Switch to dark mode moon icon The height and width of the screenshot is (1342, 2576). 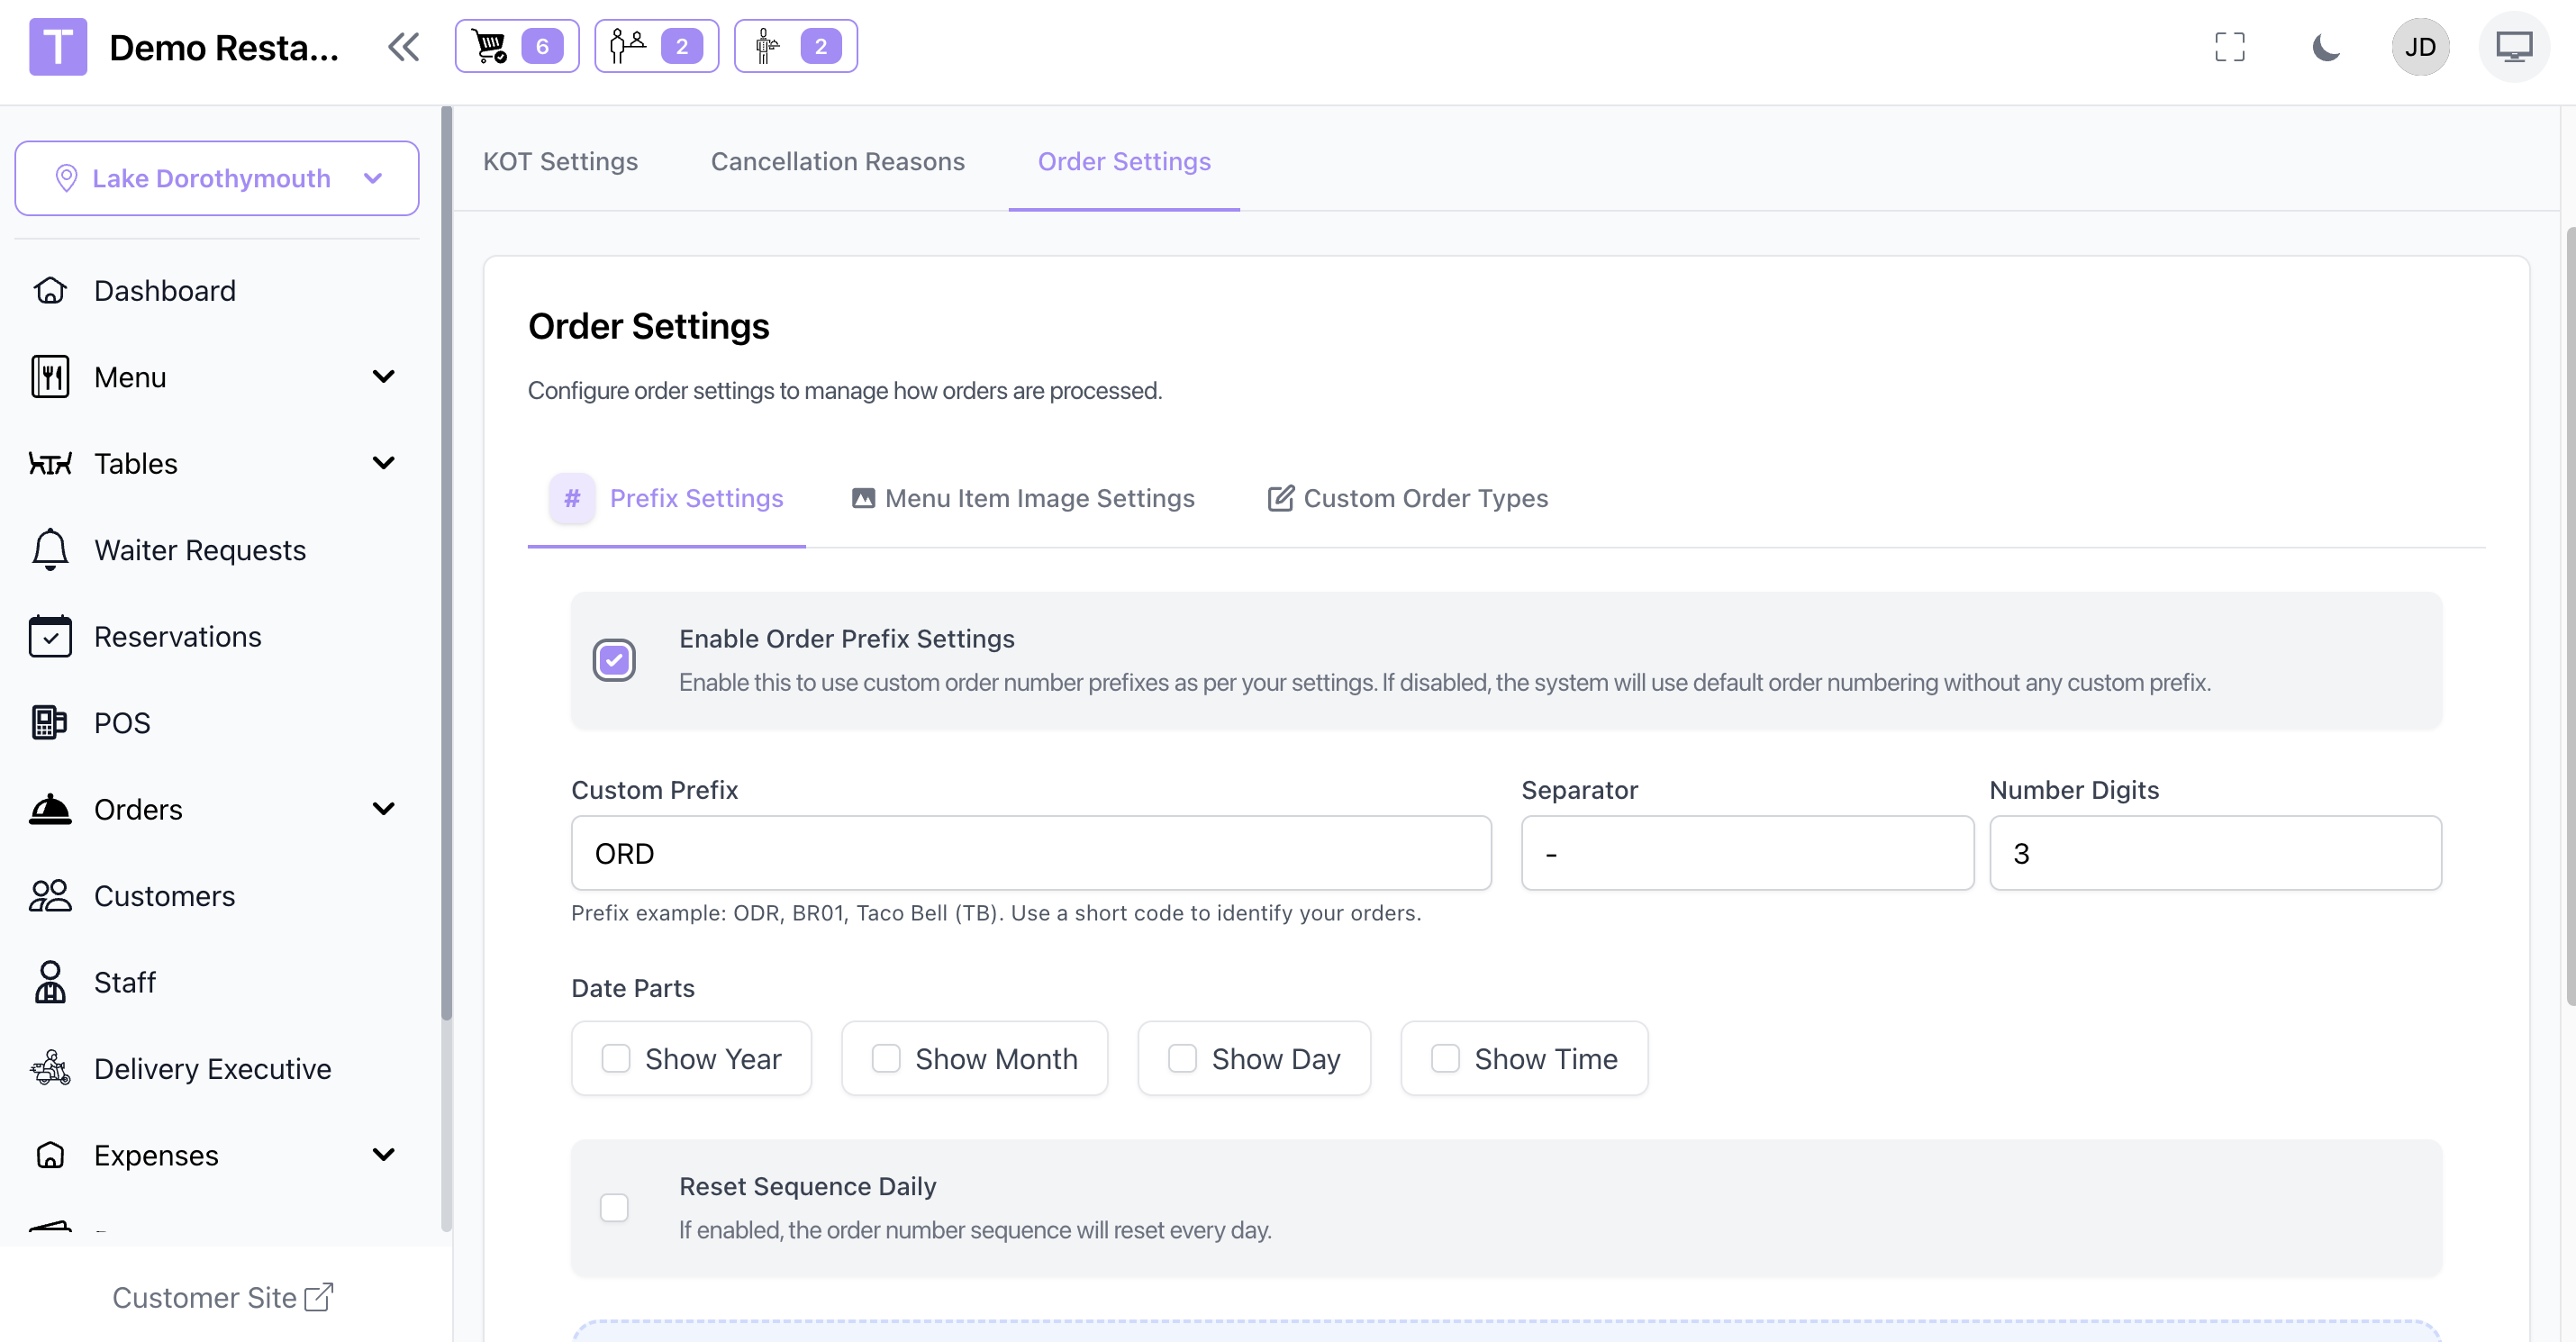point(2325,47)
